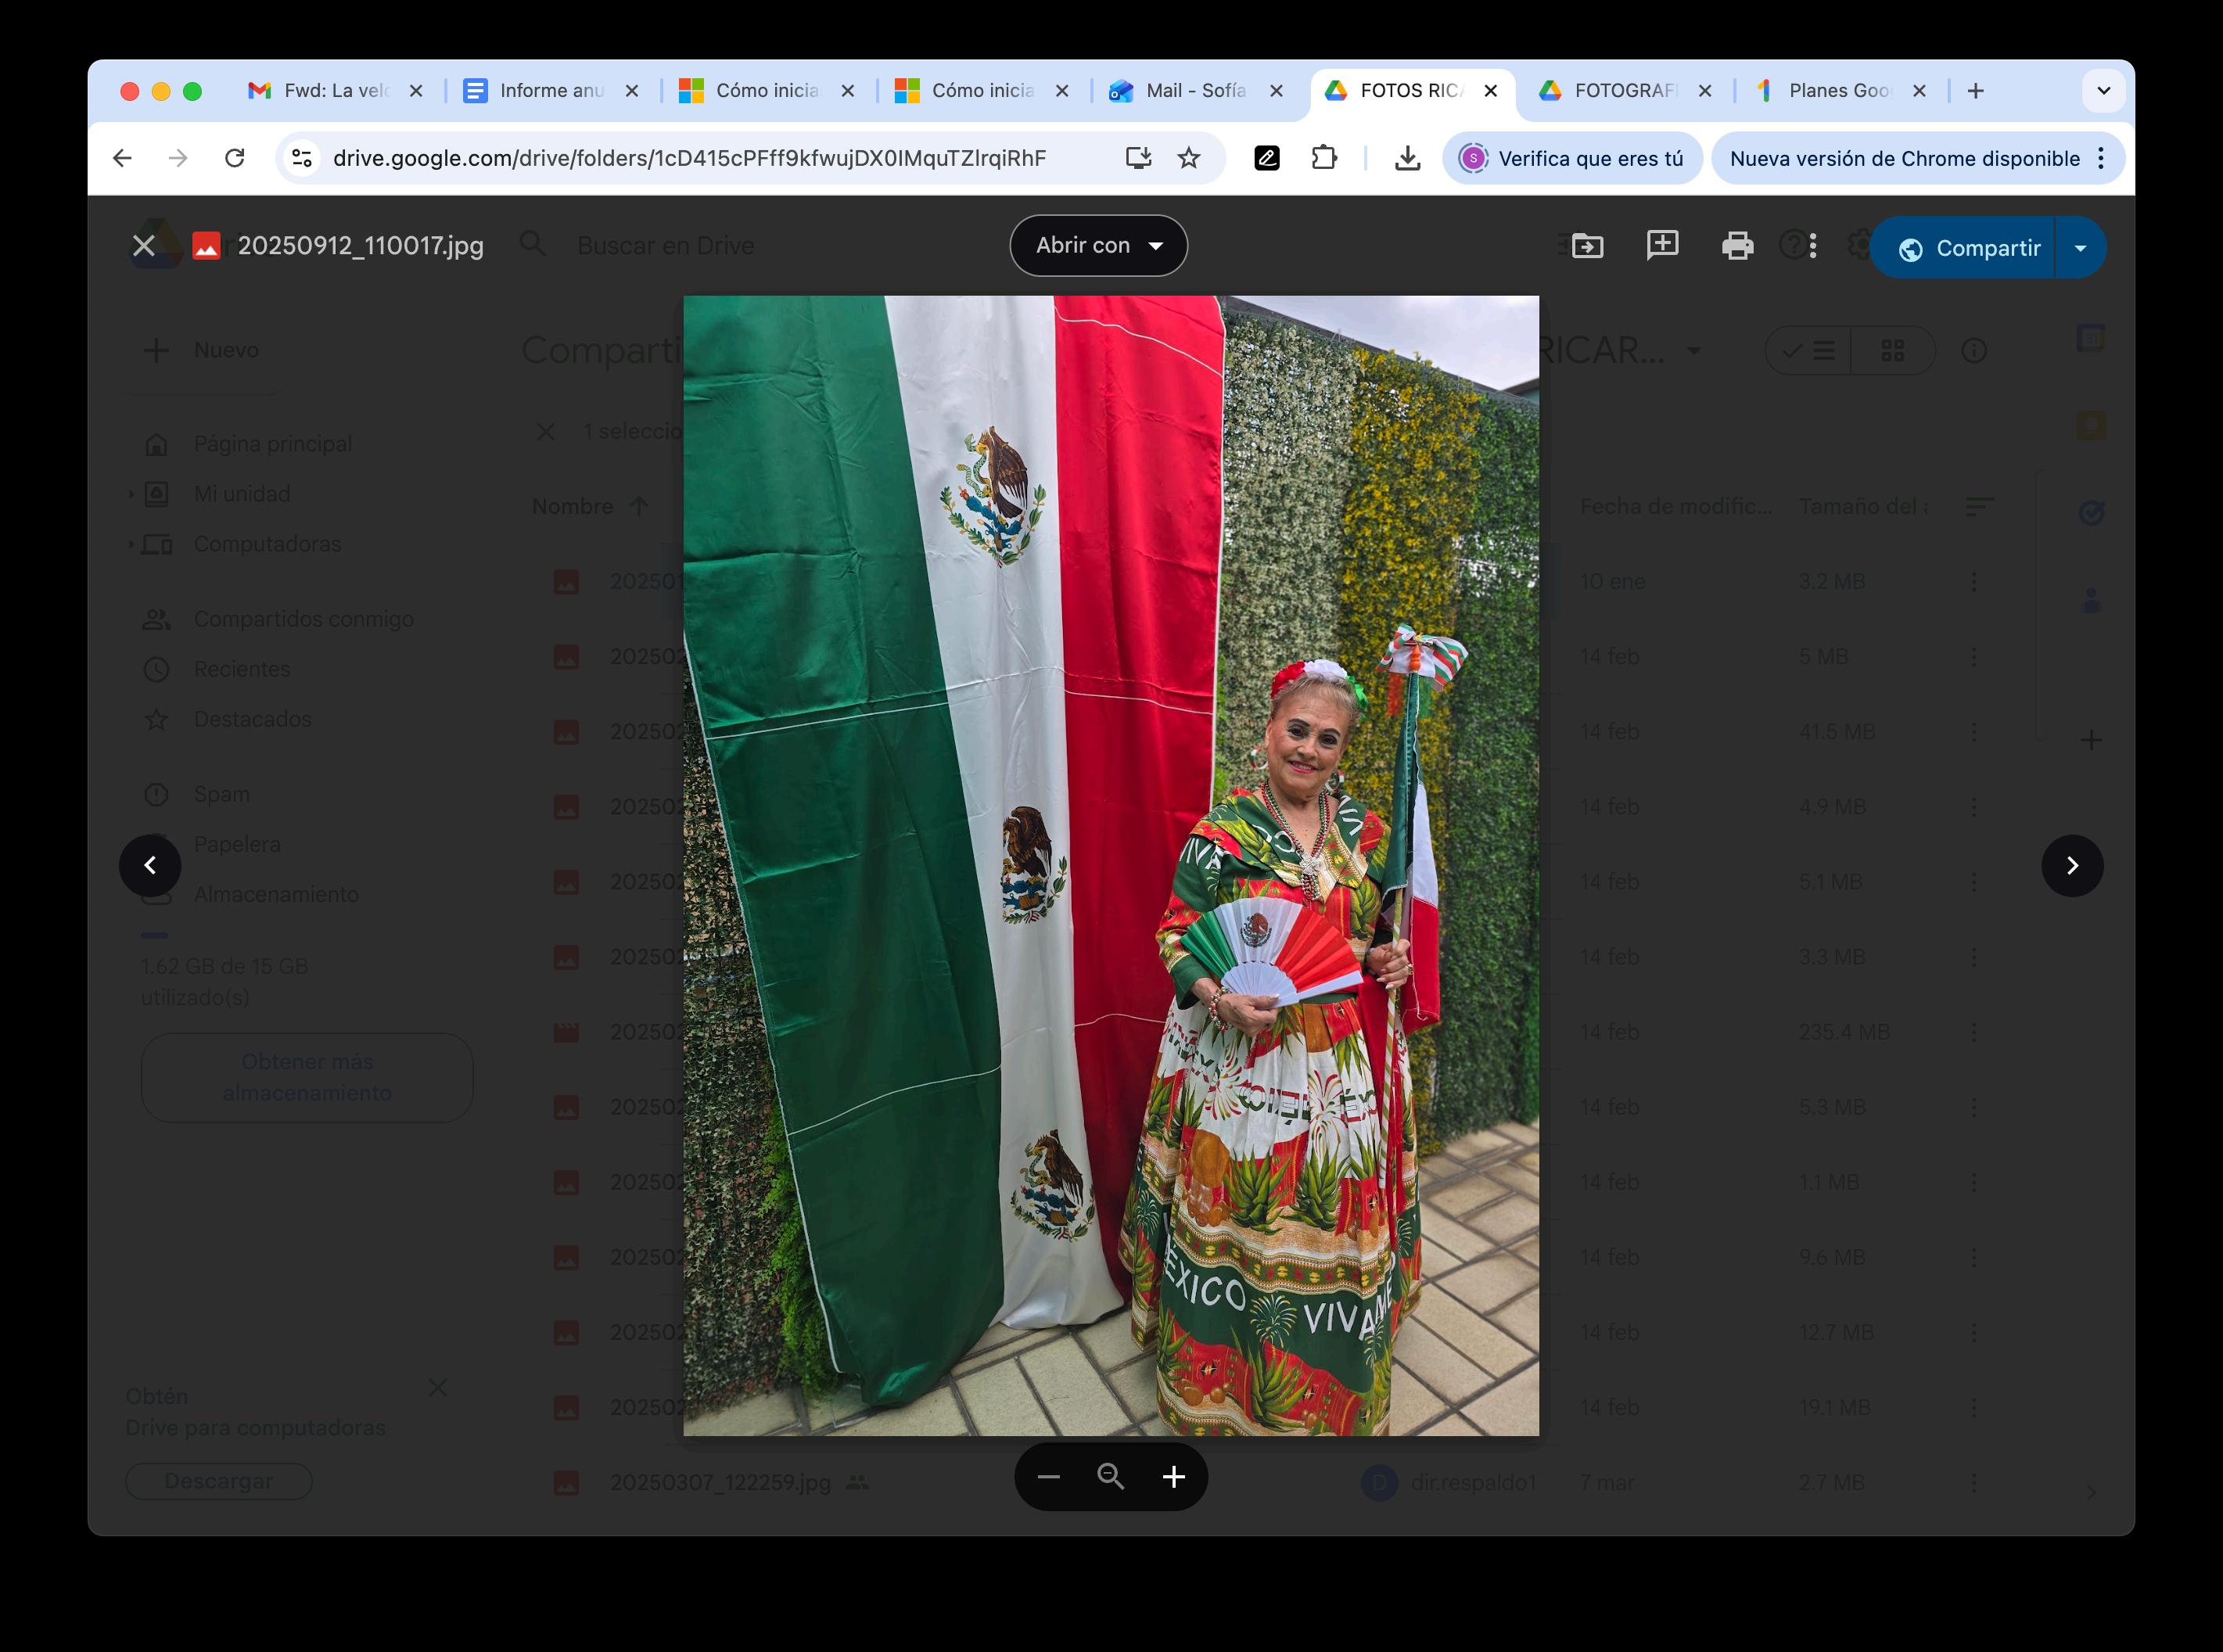Expand the Compartir dropdown arrow
The height and width of the screenshot is (1652, 2223).
point(2081,248)
